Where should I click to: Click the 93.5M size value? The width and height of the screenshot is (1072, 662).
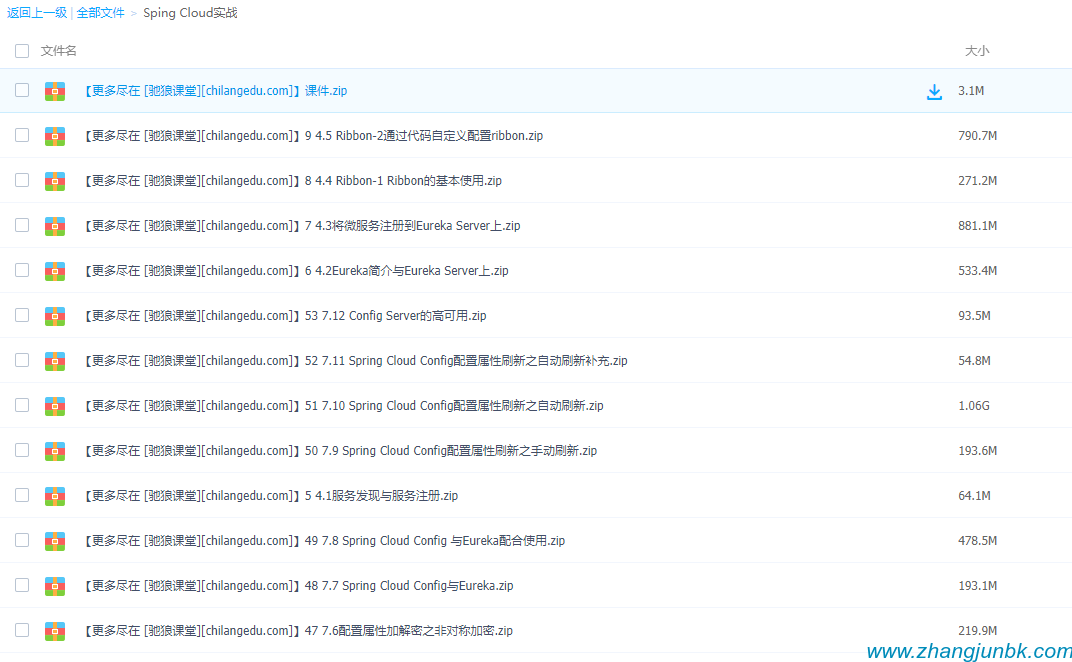[x=974, y=316]
